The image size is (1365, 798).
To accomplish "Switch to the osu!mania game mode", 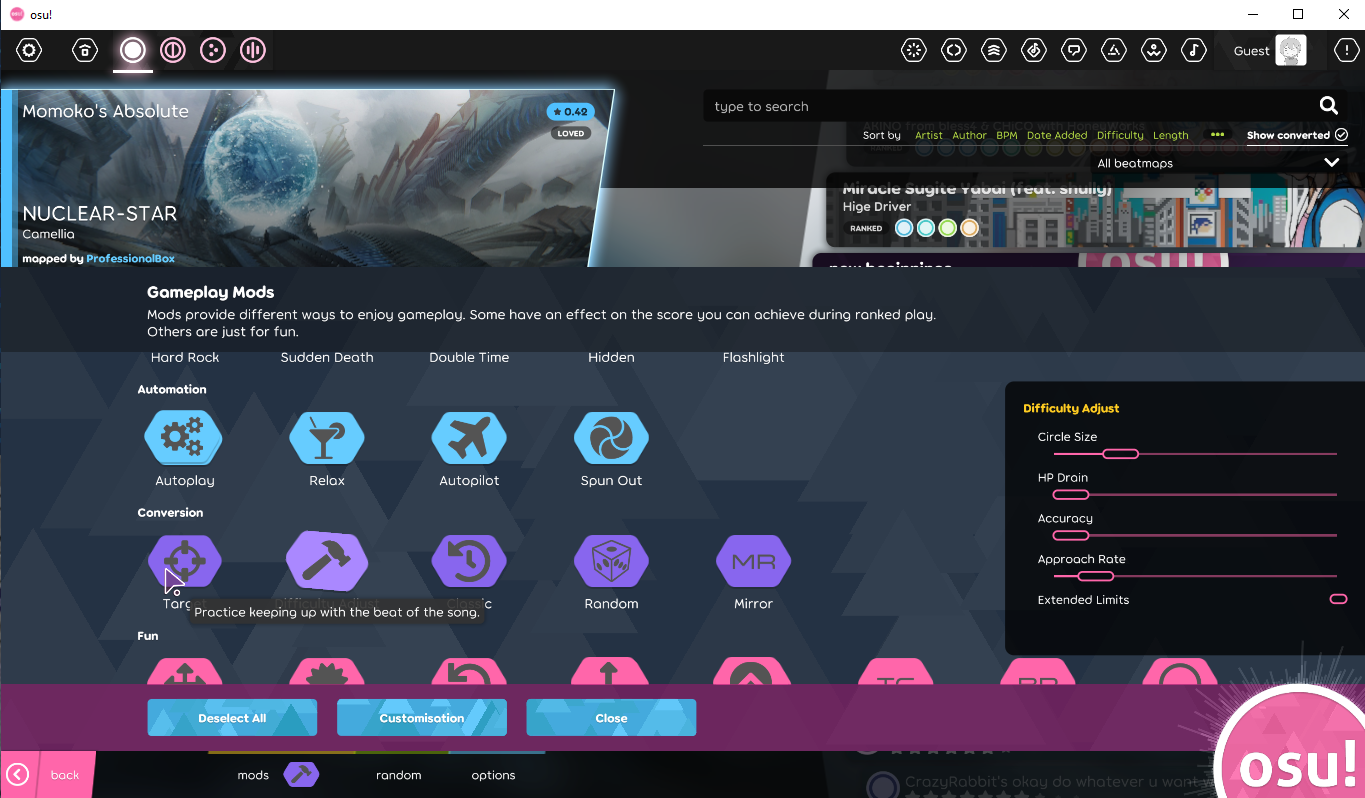I will pos(251,50).
